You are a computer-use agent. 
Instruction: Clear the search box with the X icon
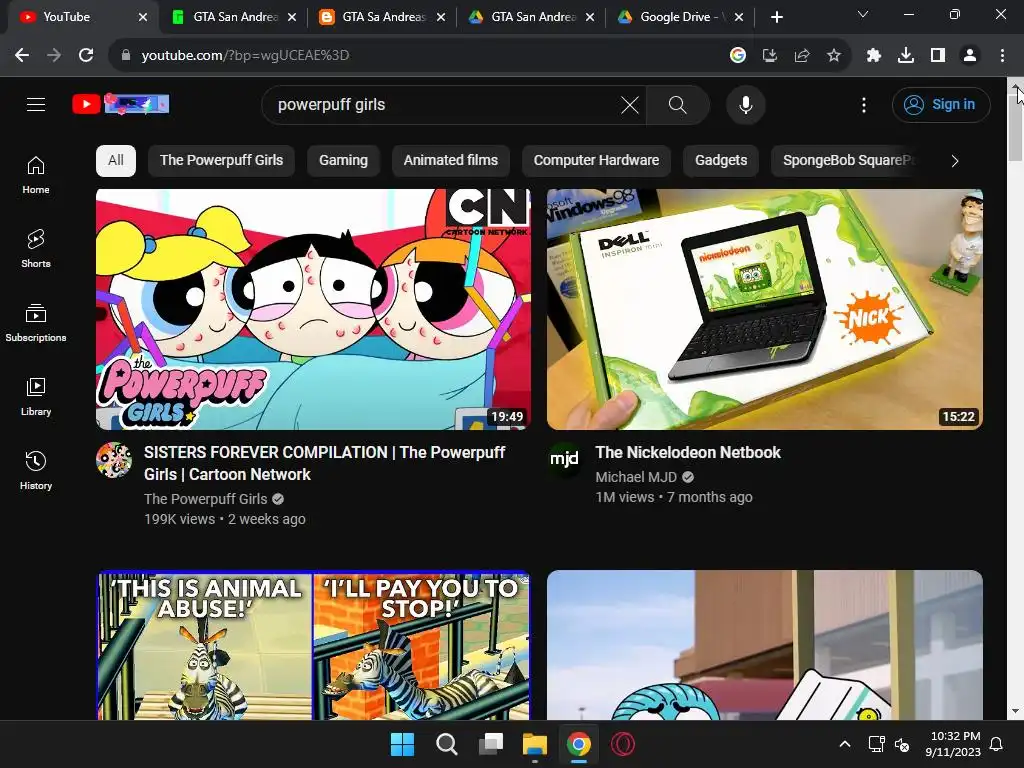click(x=630, y=104)
